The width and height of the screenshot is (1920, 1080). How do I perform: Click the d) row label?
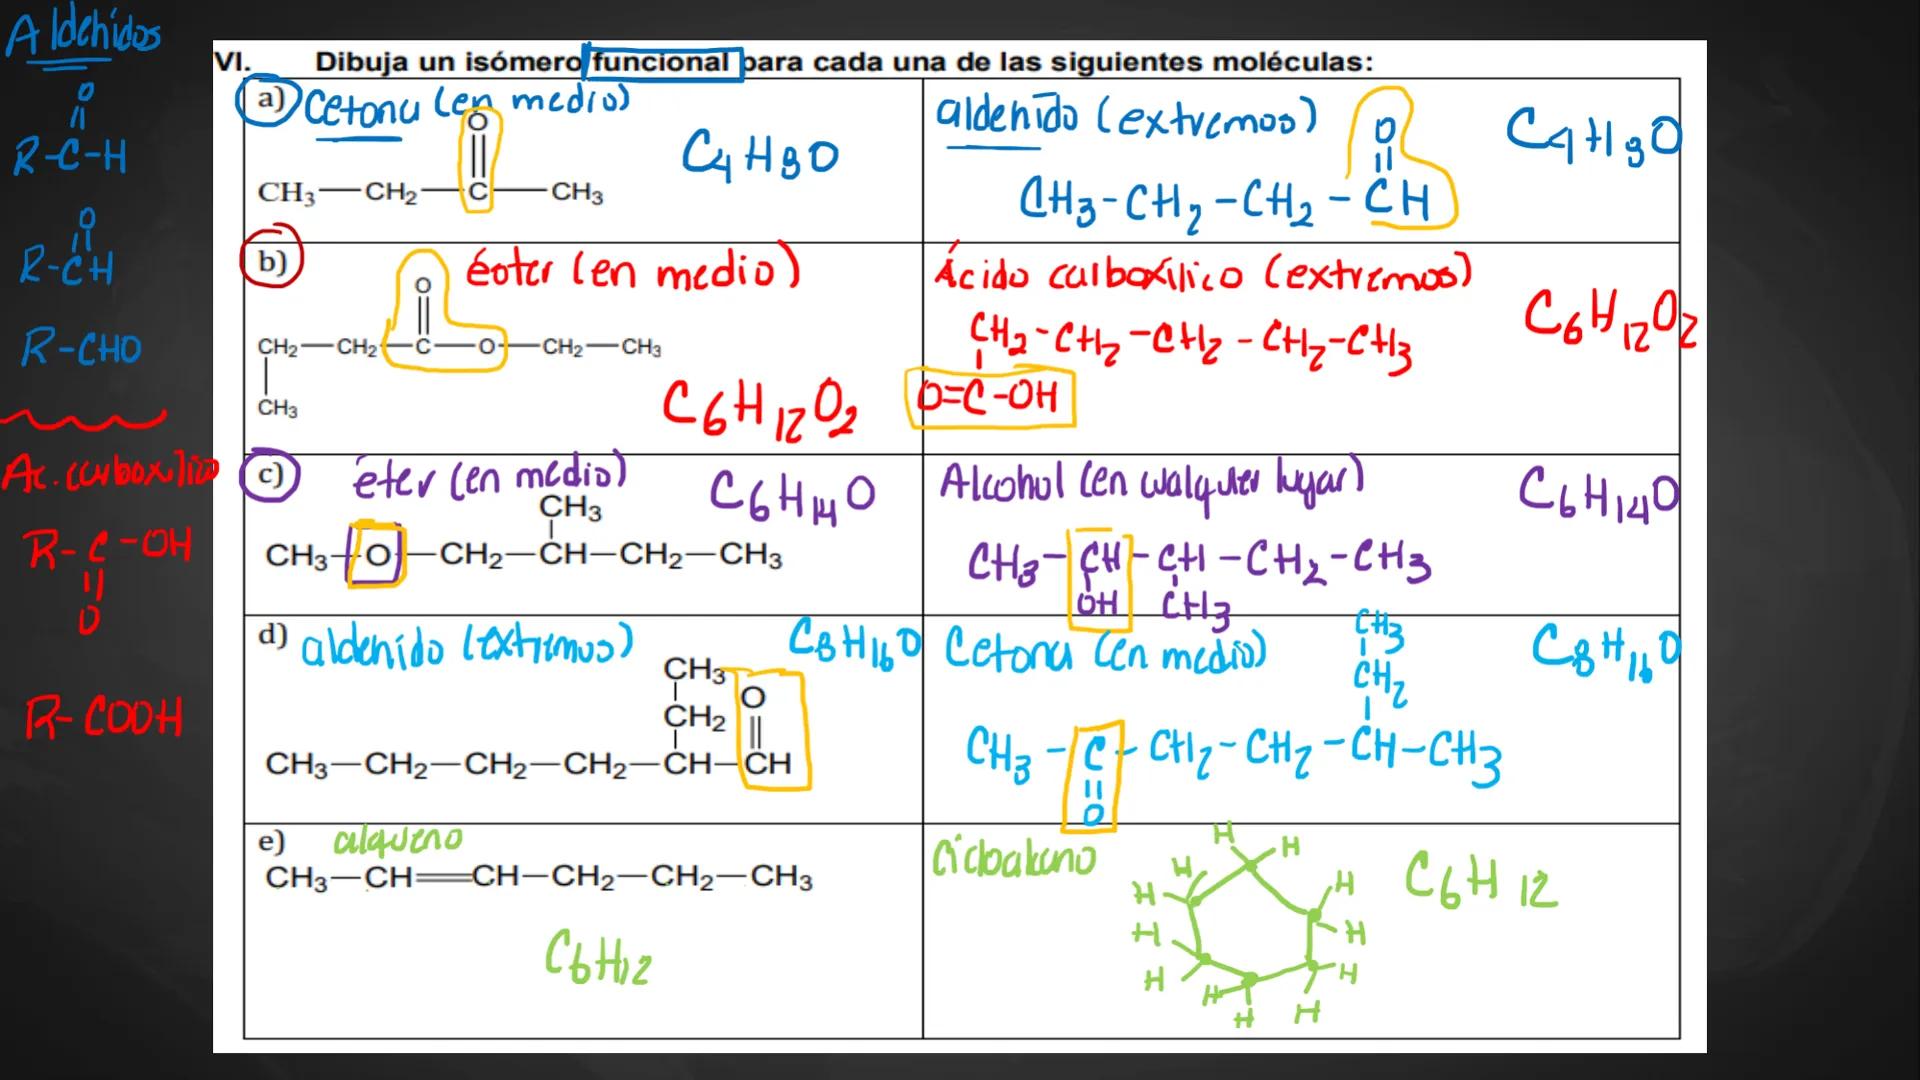pos(273,635)
